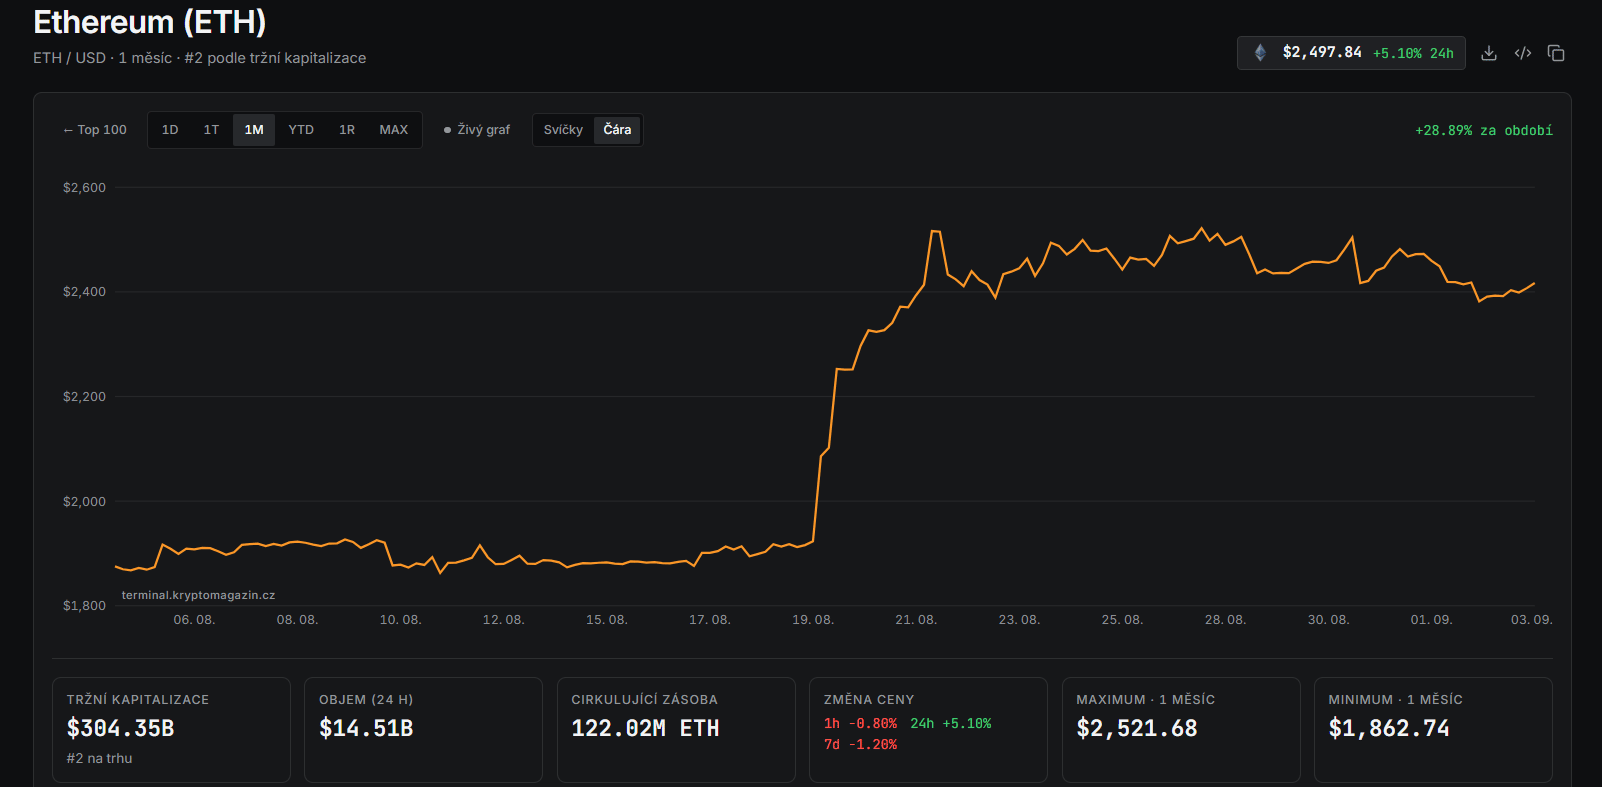This screenshot has height=787, width=1602.
Task: Switch chart to Svíčky candle view
Action: click(563, 130)
